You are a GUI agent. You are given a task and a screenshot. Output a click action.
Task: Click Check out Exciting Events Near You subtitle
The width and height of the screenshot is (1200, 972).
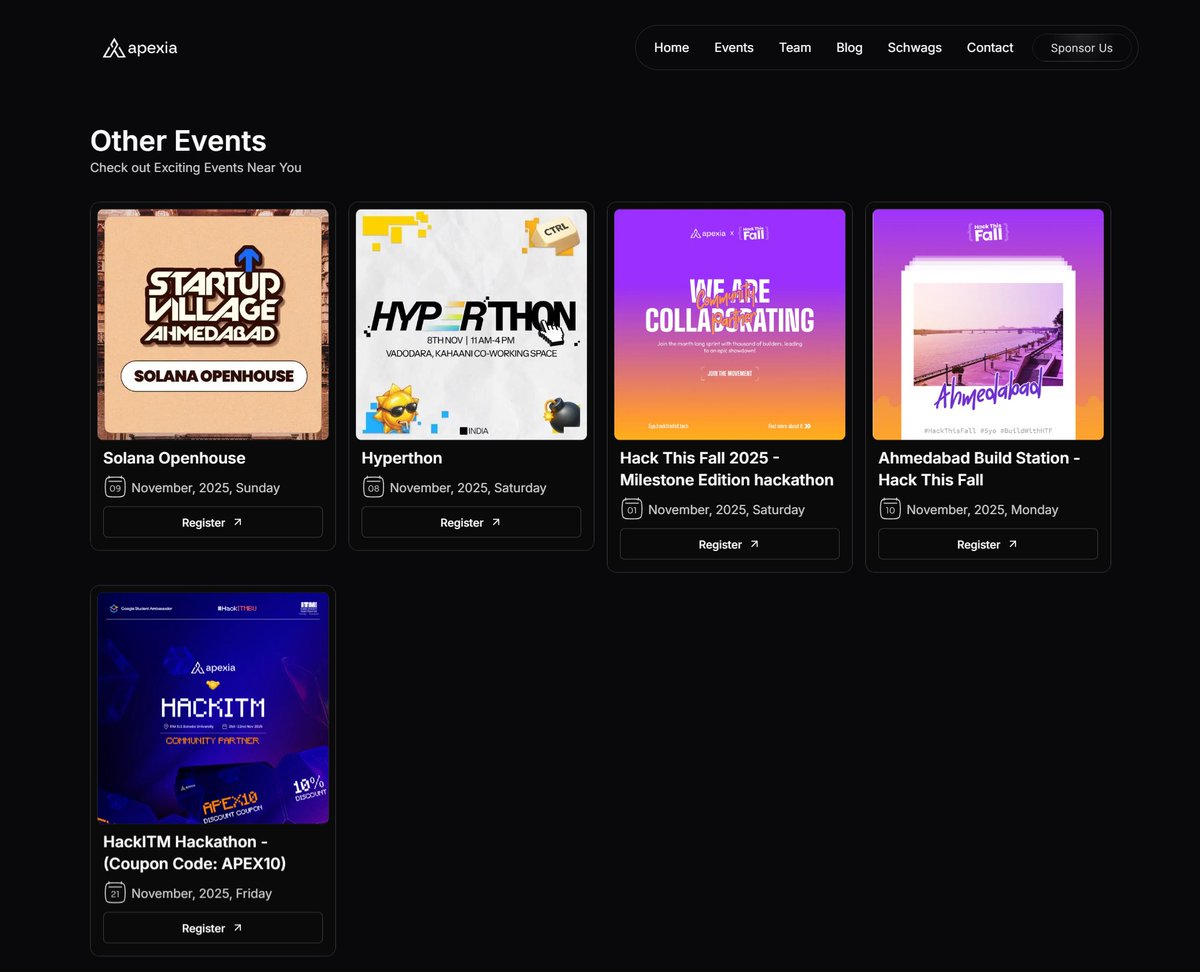[196, 168]
